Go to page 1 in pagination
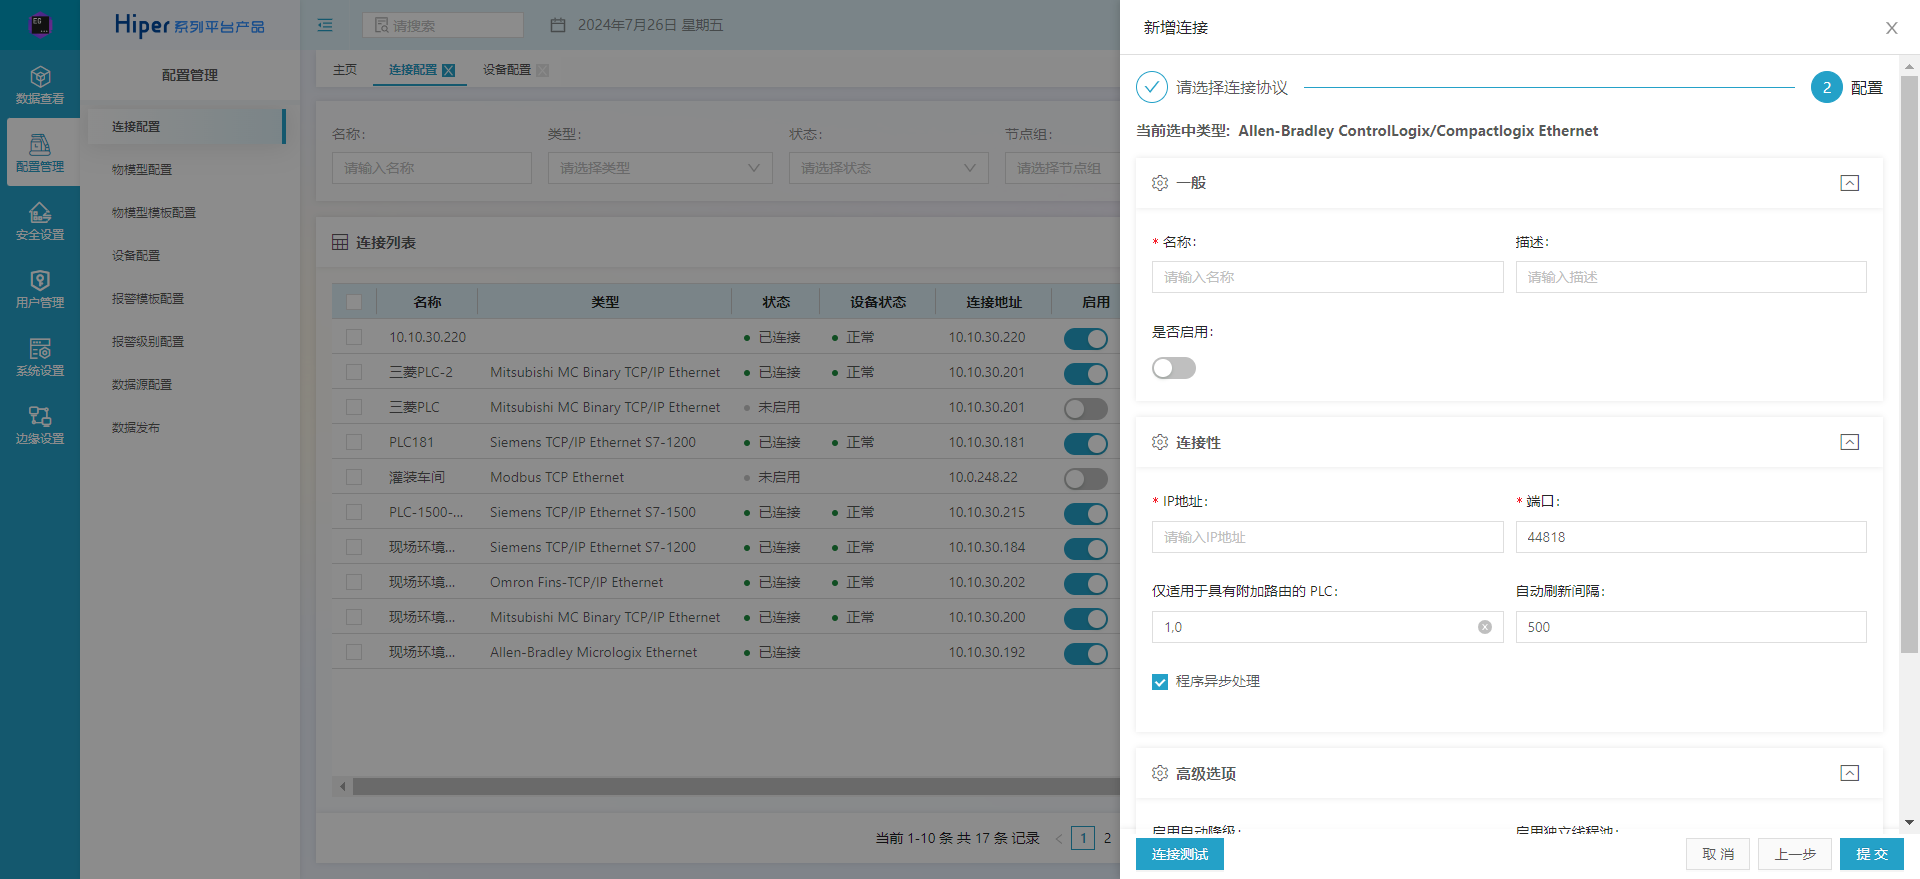This screenshot has width=1920, height=879. pyautogui.click(x=1083, y=838)
